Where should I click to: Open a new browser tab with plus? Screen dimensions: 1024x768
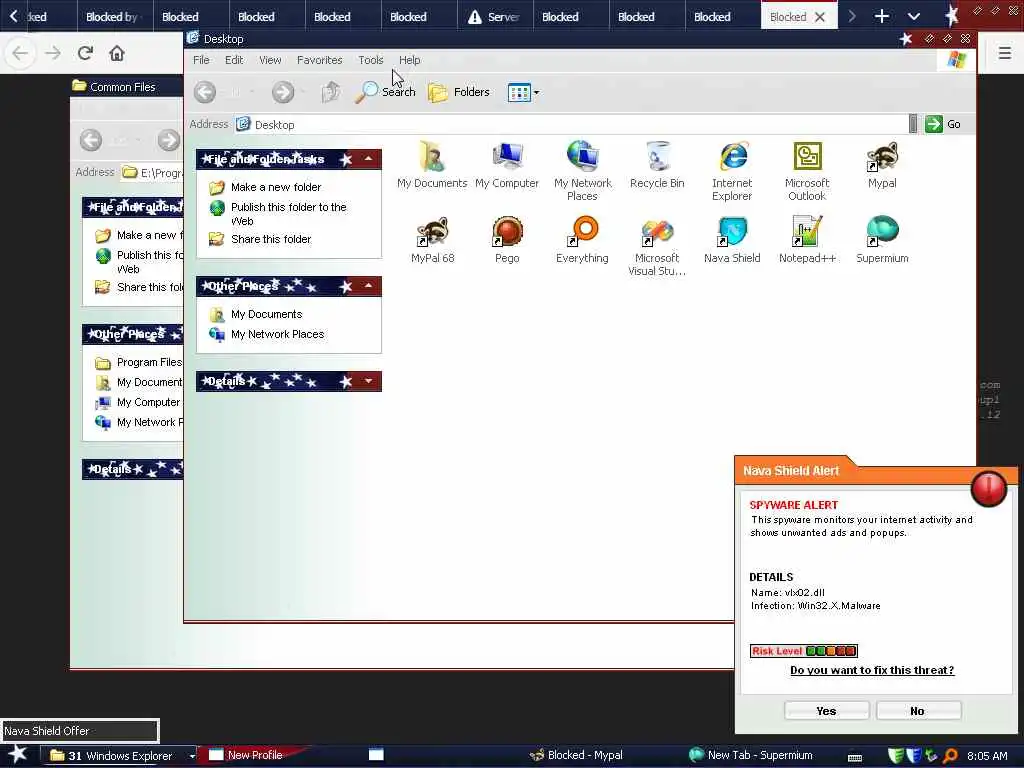tap(882, 16)
